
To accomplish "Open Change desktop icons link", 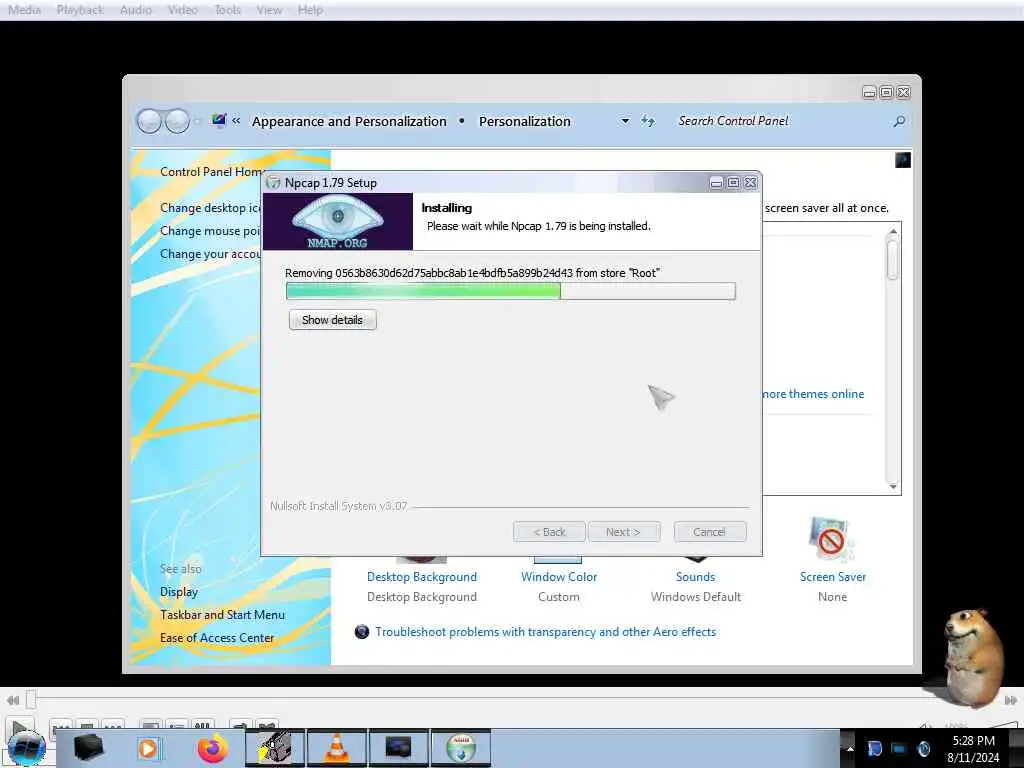I will [x=210, y=208].
